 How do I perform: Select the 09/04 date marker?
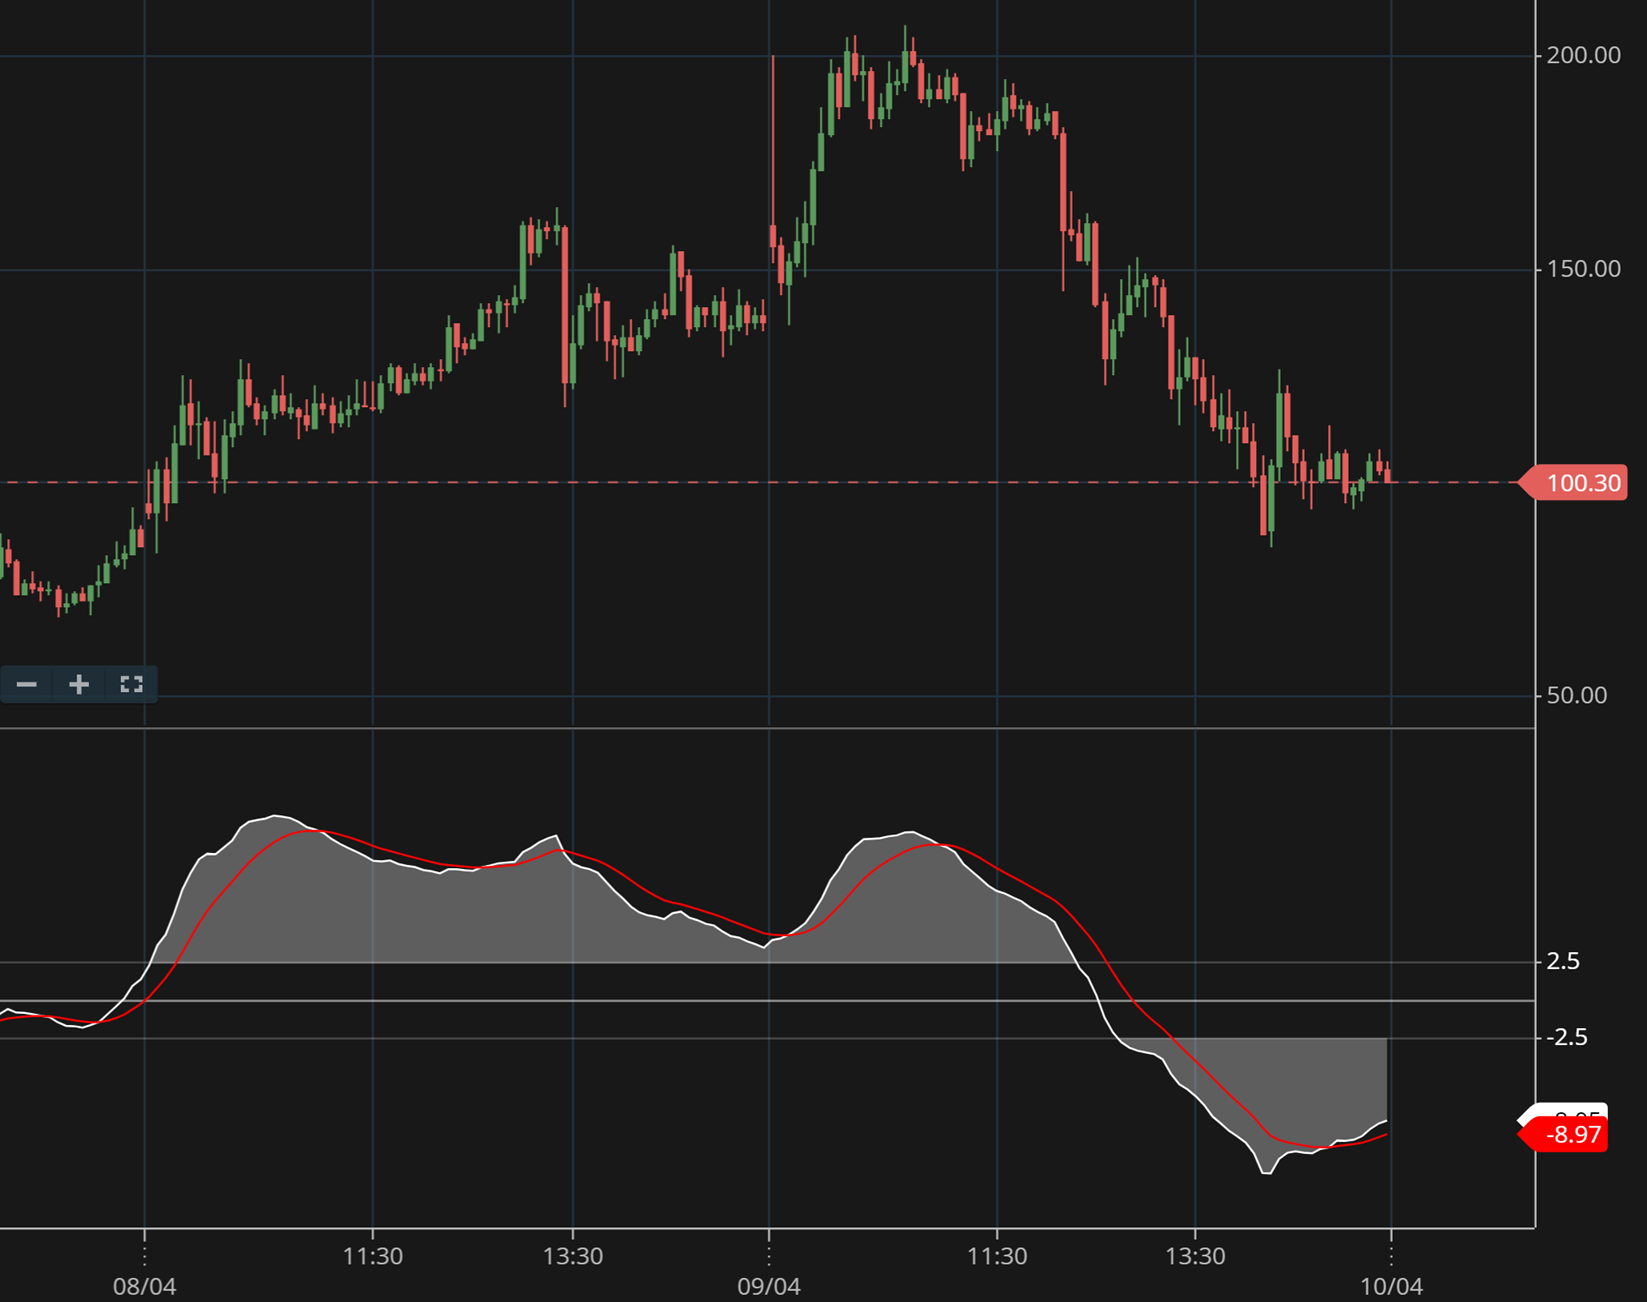(x=768, y=1286)
